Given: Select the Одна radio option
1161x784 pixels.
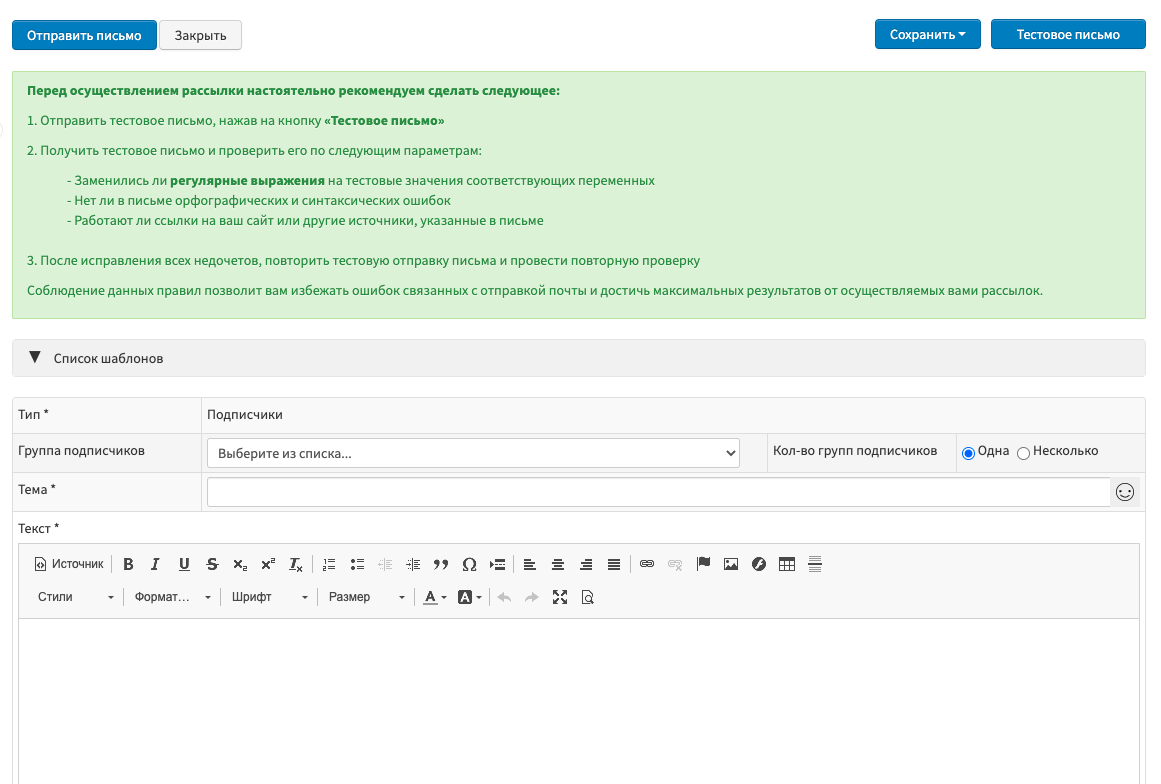Looking at the screenshot, I should point(968,453).
